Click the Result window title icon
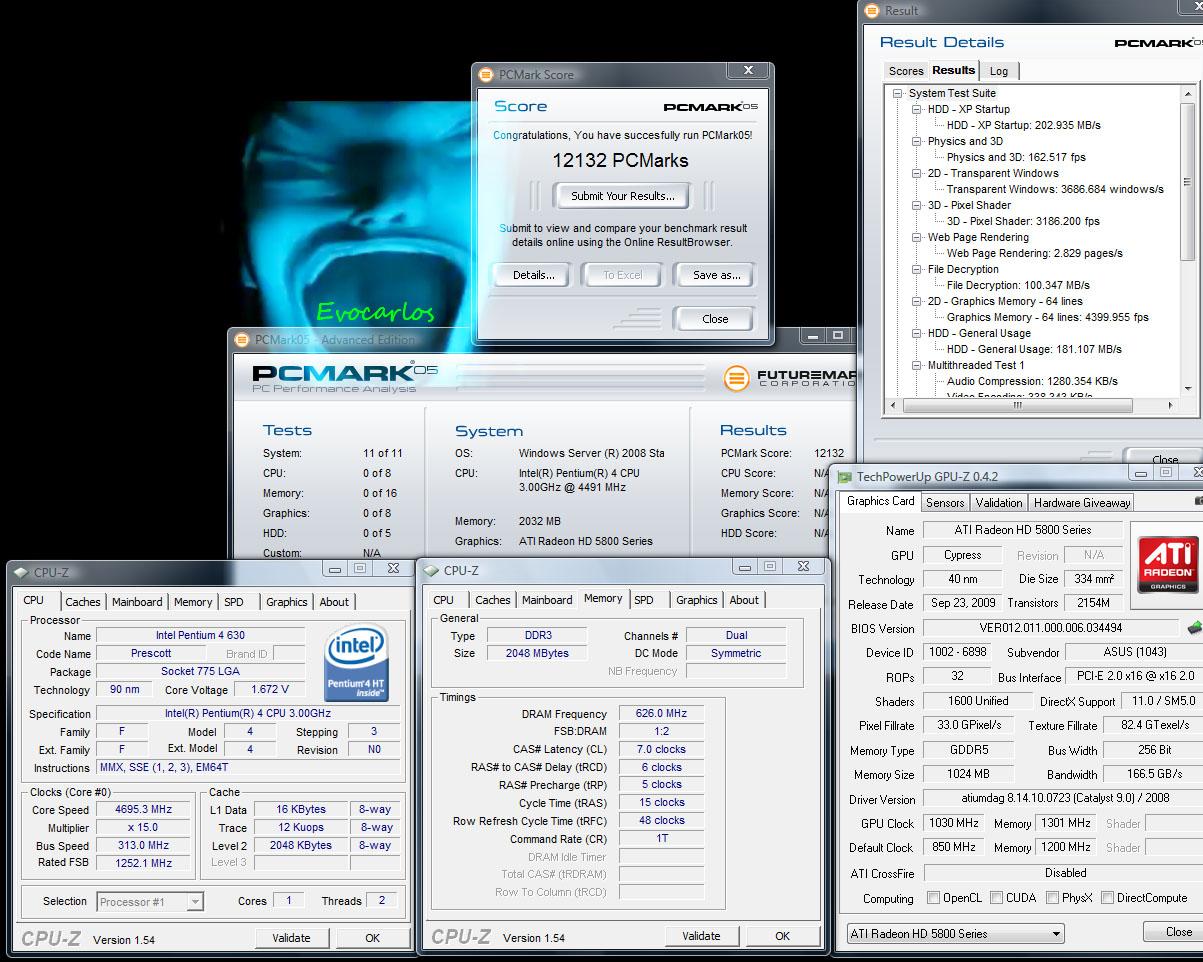1203x962 pixels. click(873, 10)
